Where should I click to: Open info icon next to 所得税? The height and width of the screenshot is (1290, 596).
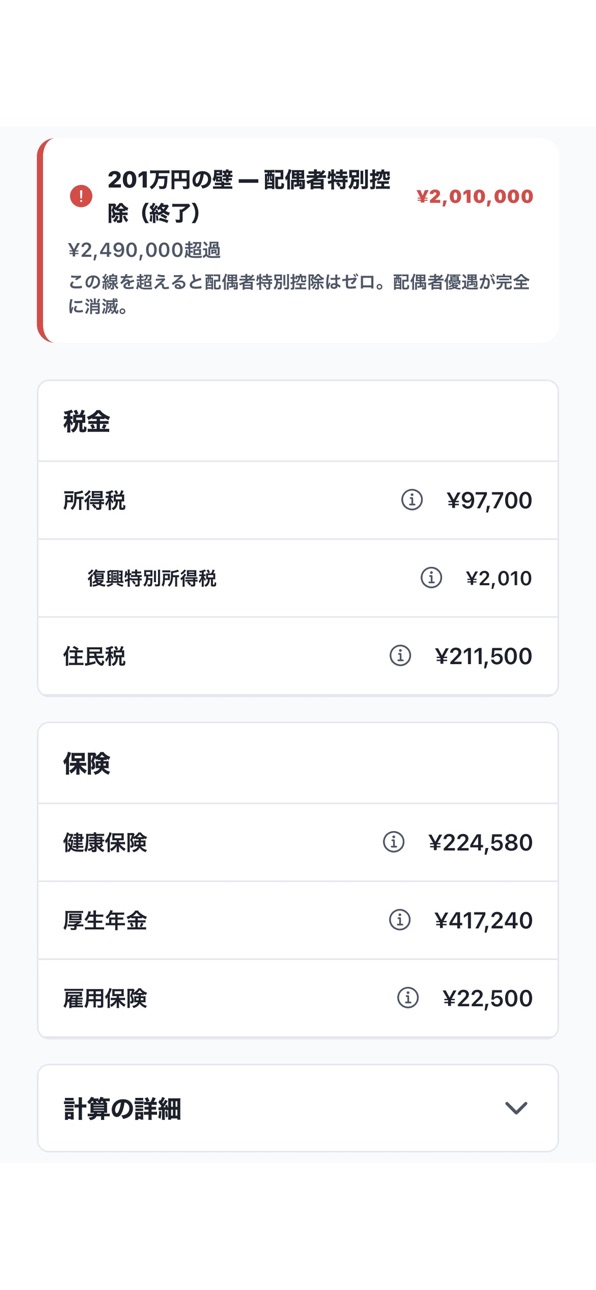pyautogui.click(x=412, y=500)
